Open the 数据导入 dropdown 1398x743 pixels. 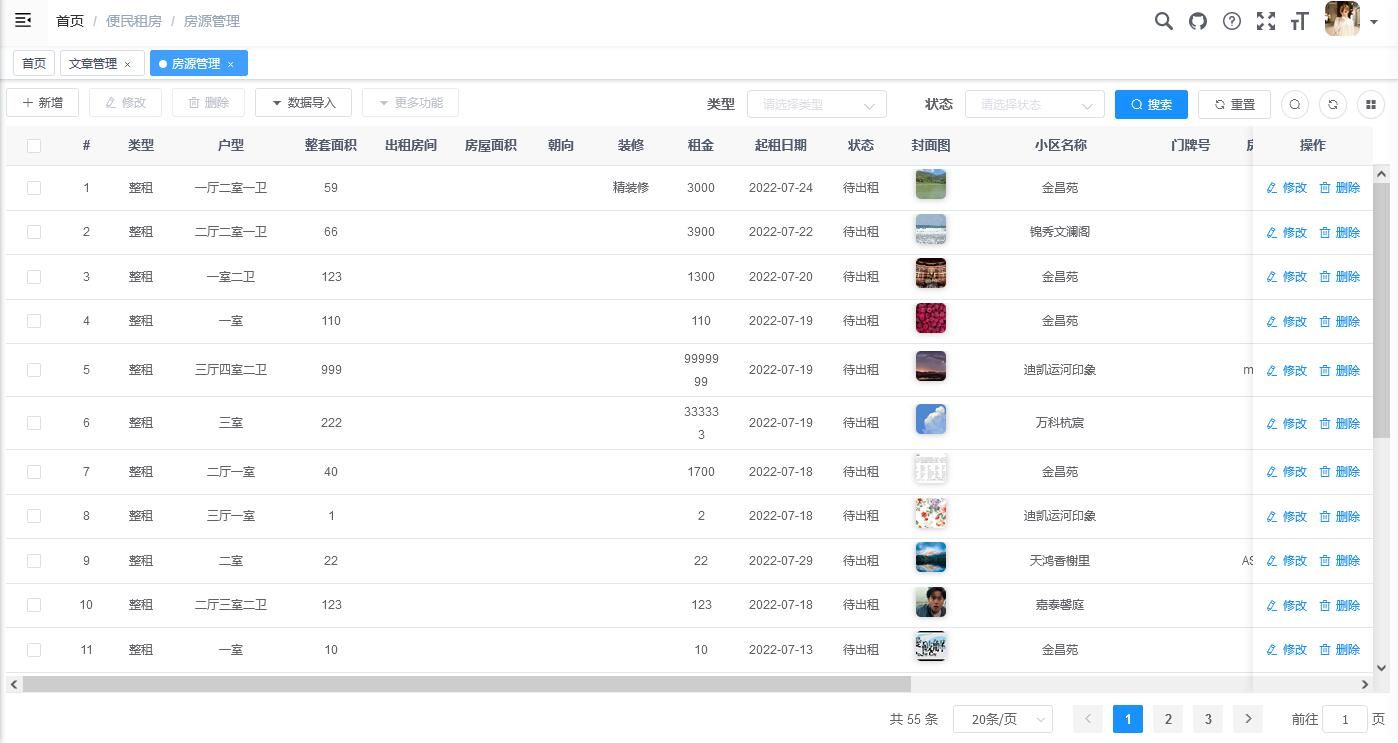point(303,103)
